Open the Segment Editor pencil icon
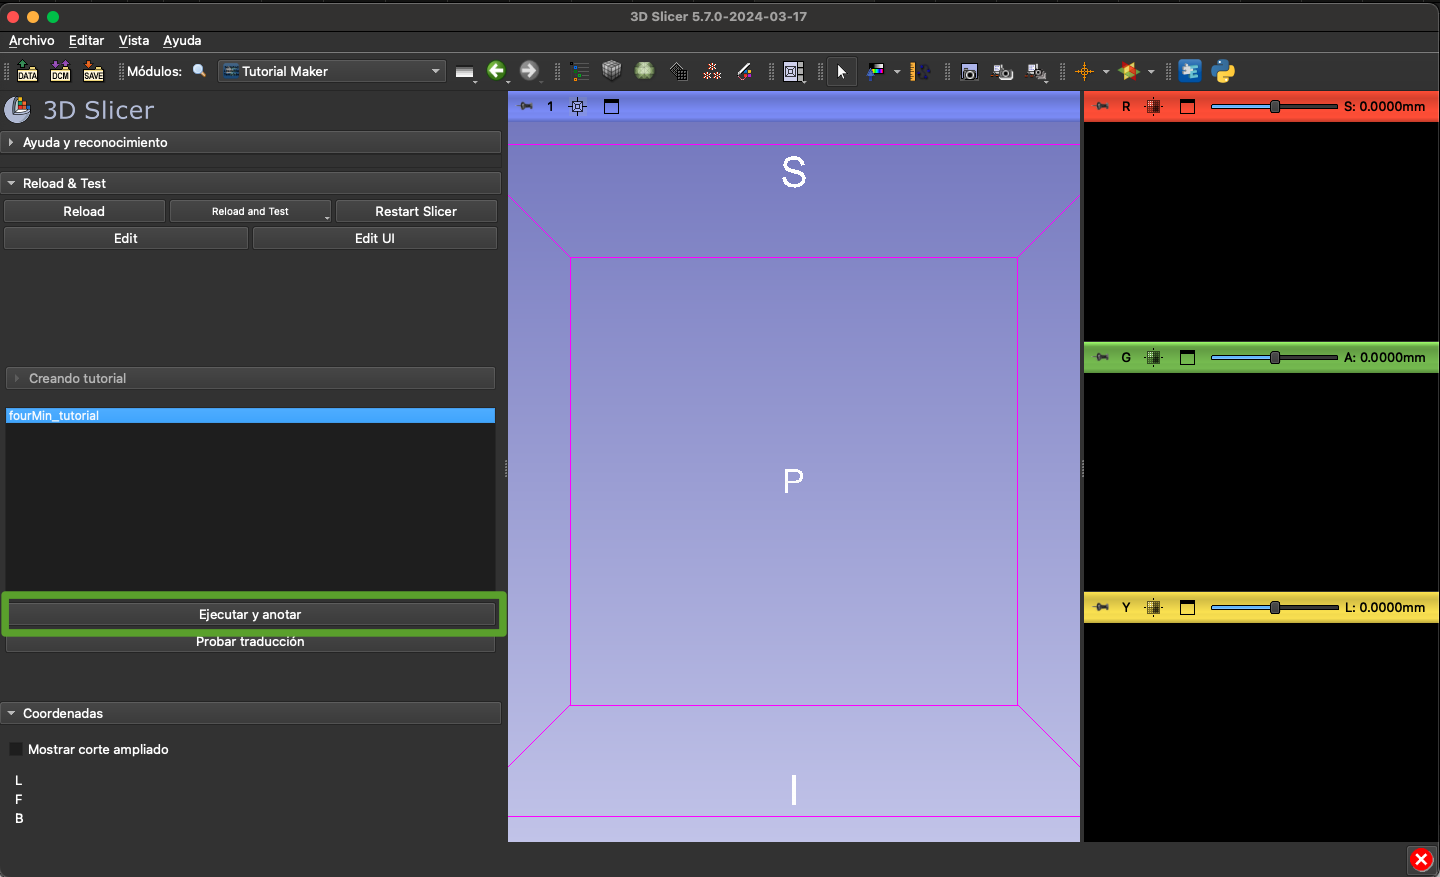Viewport: 1440px width, 877px height. click(745, 71)
